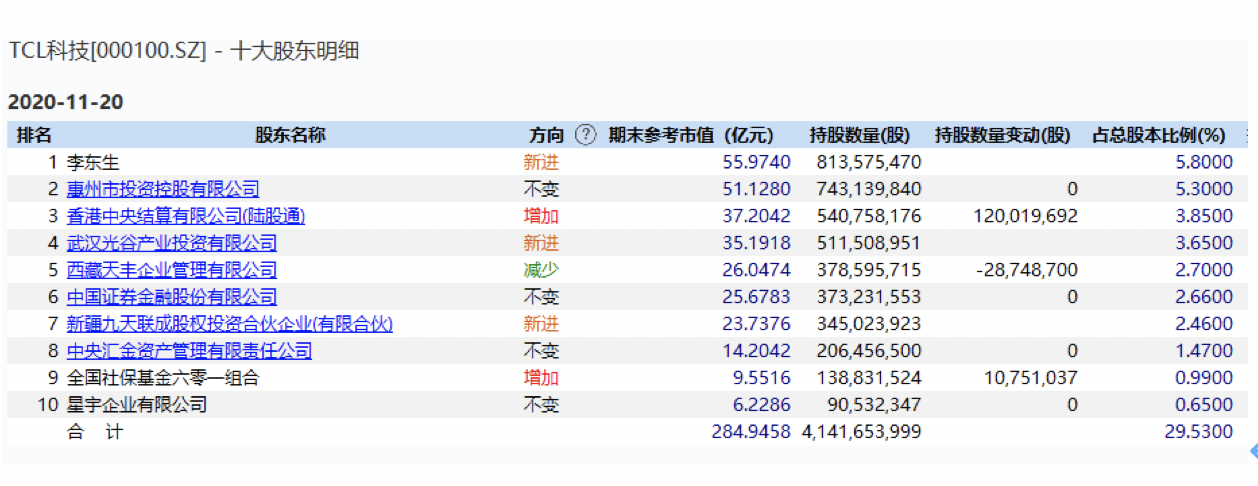
Task: Click the 中国证券金融股份有限公司 link
Action: [x=172, y=297]
